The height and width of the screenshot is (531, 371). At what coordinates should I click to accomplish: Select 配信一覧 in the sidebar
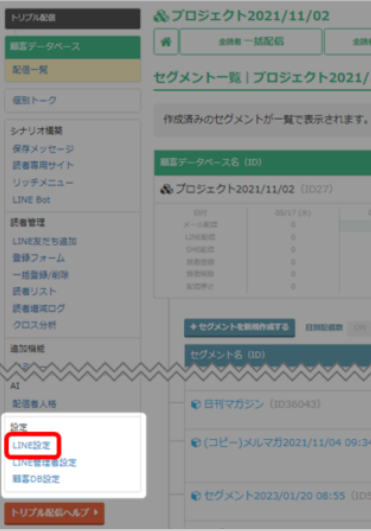pos(72,70)
